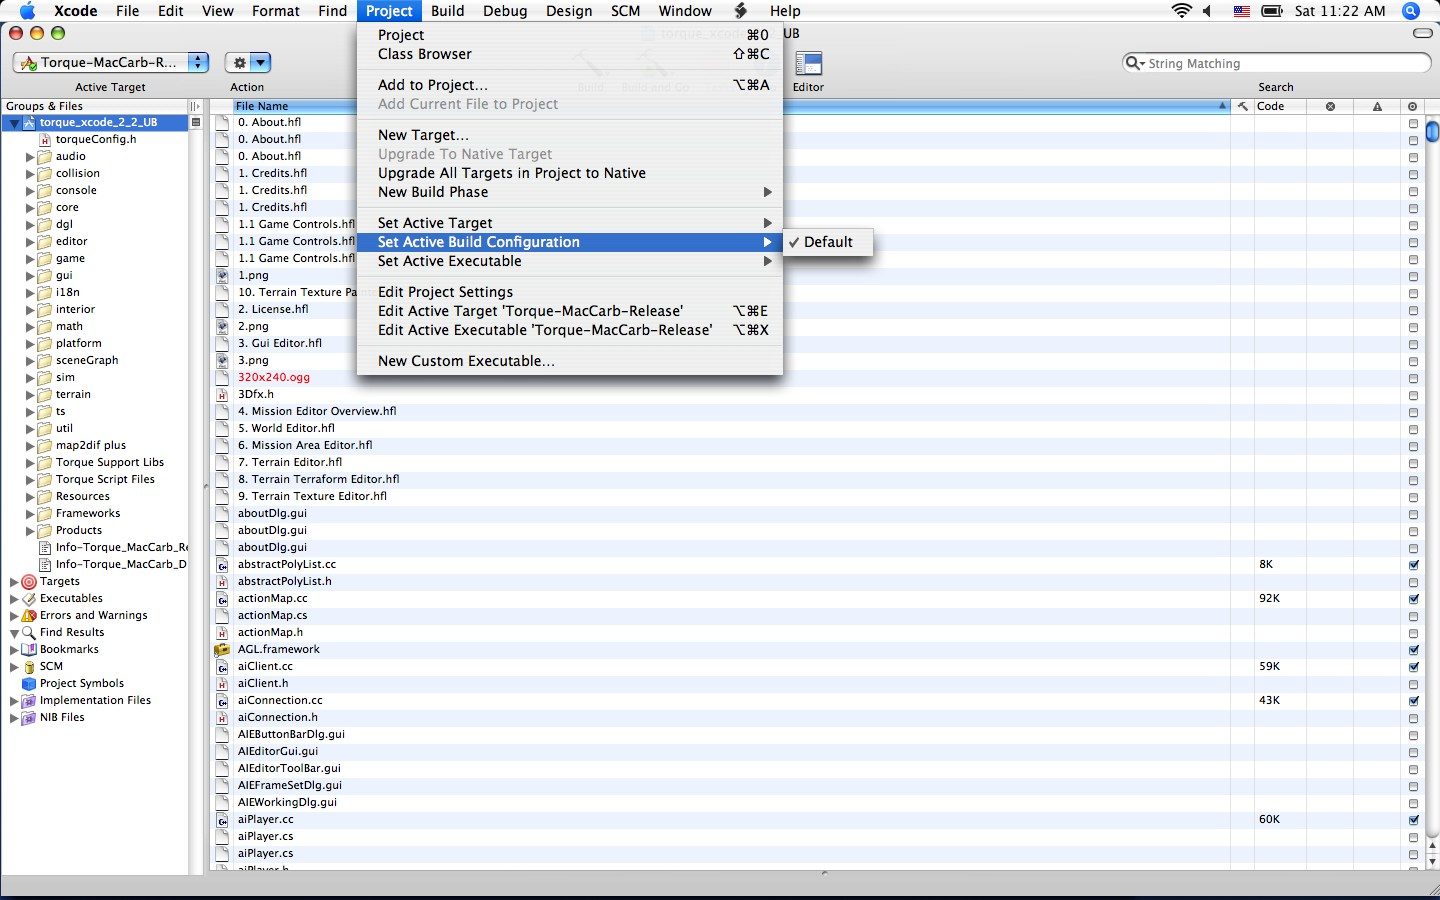Uncheck target box for aiPlayer.cc
This screenshot has width=1440, height=900.
(1413, 820)
